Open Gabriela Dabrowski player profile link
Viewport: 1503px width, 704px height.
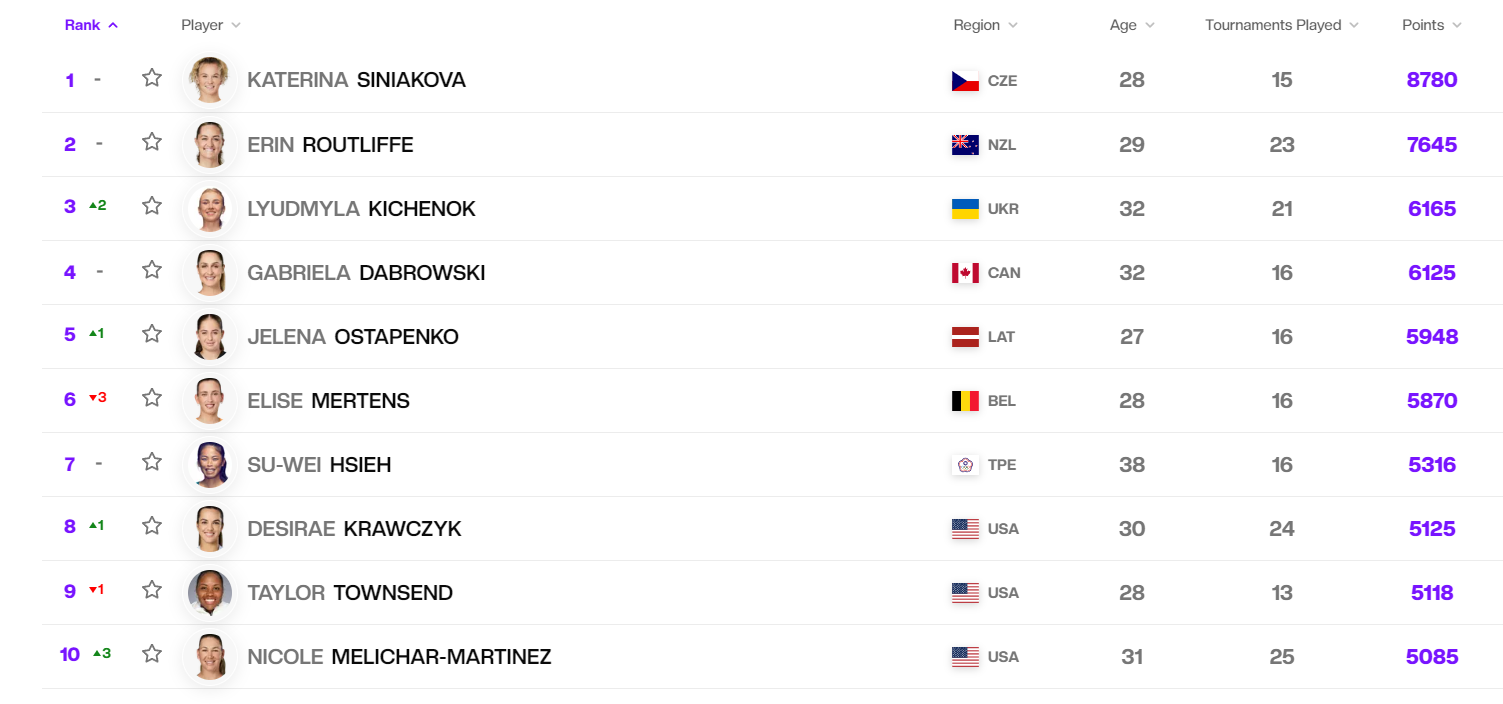366,273
